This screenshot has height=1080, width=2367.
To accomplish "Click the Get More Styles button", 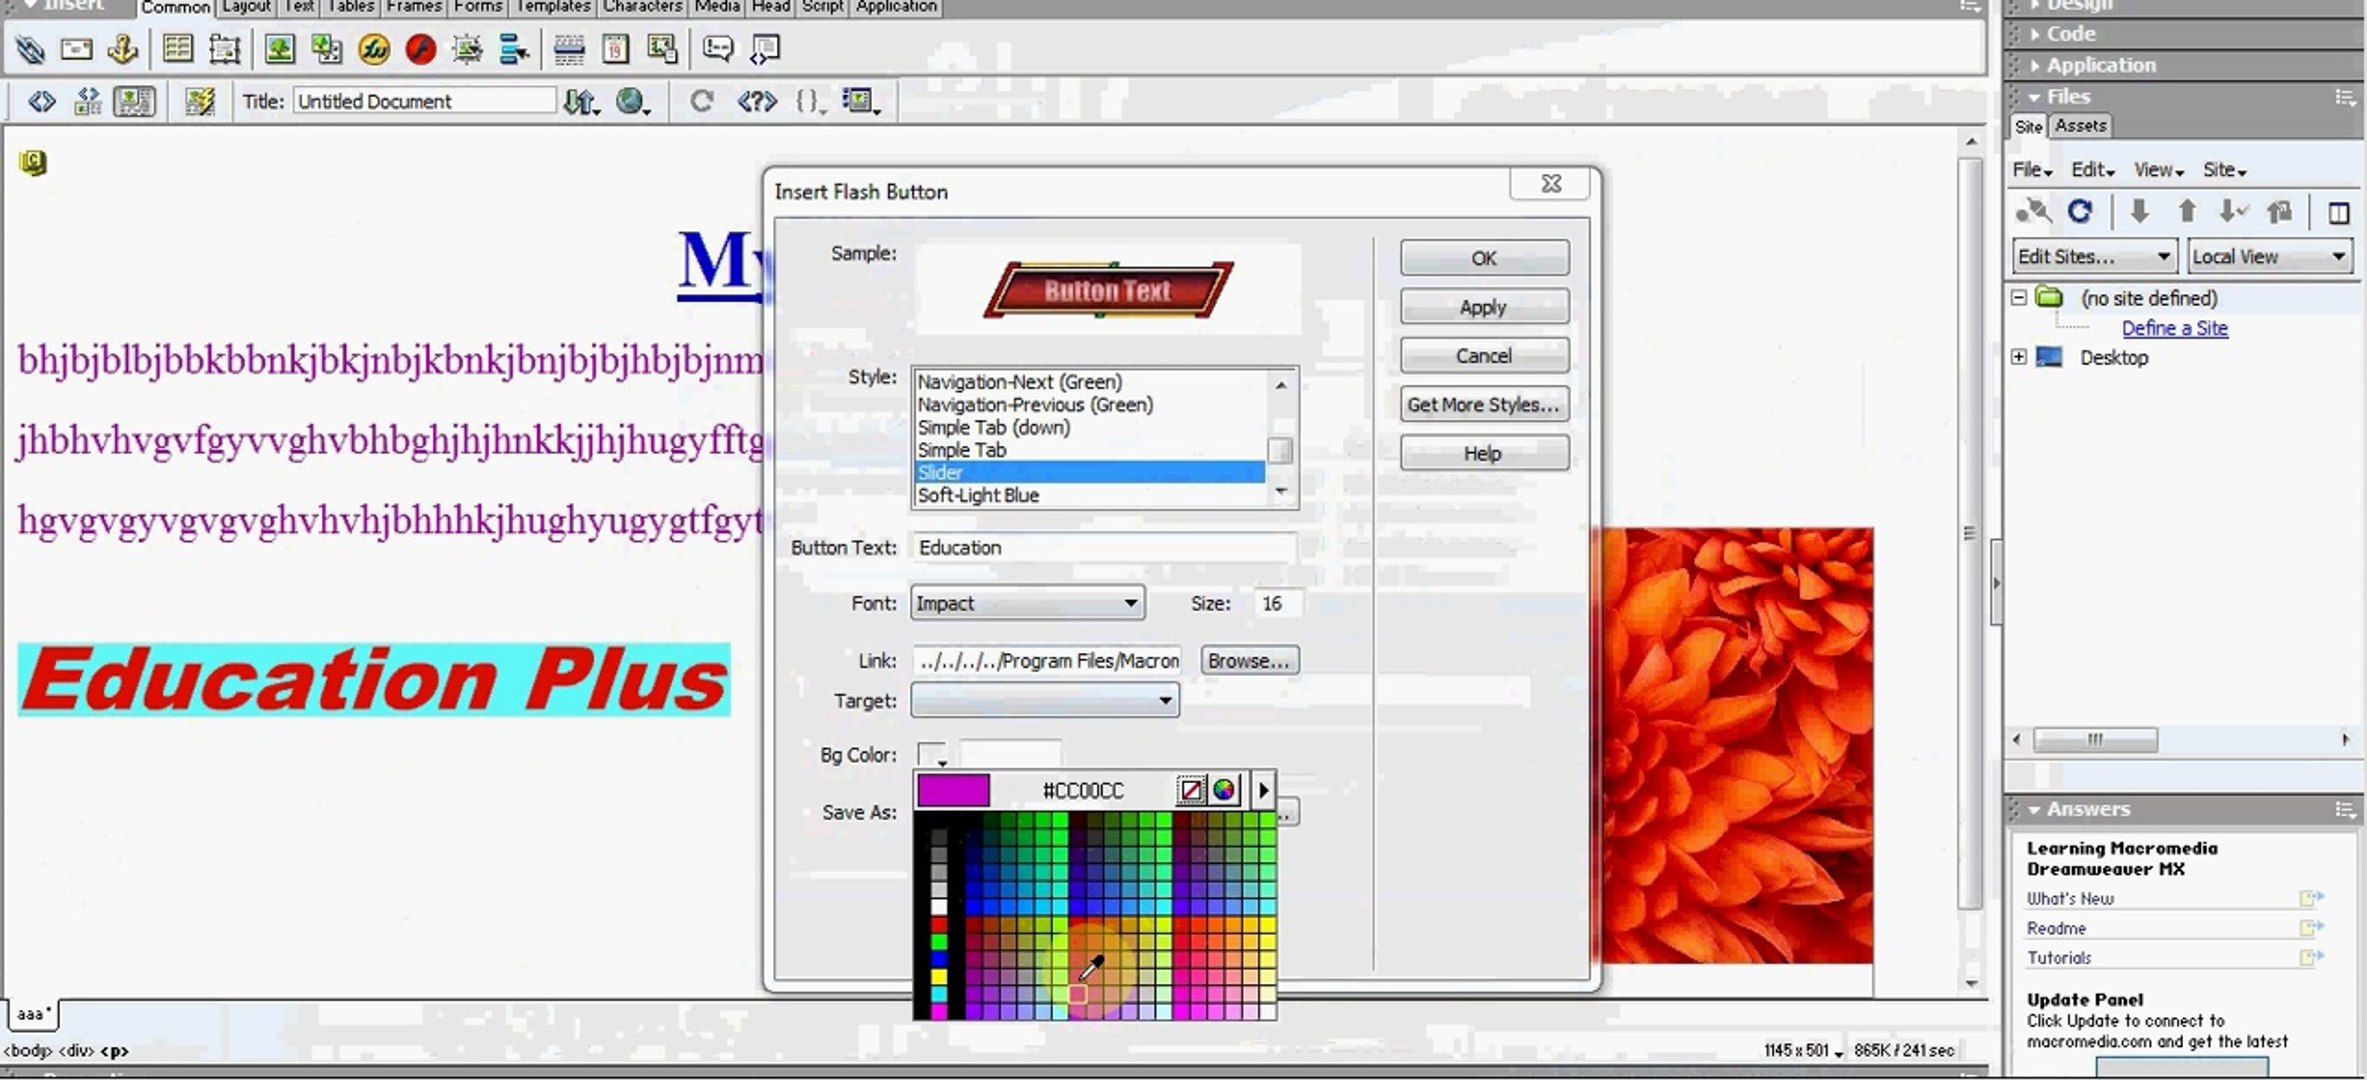I will click(x=1483, y=404).
